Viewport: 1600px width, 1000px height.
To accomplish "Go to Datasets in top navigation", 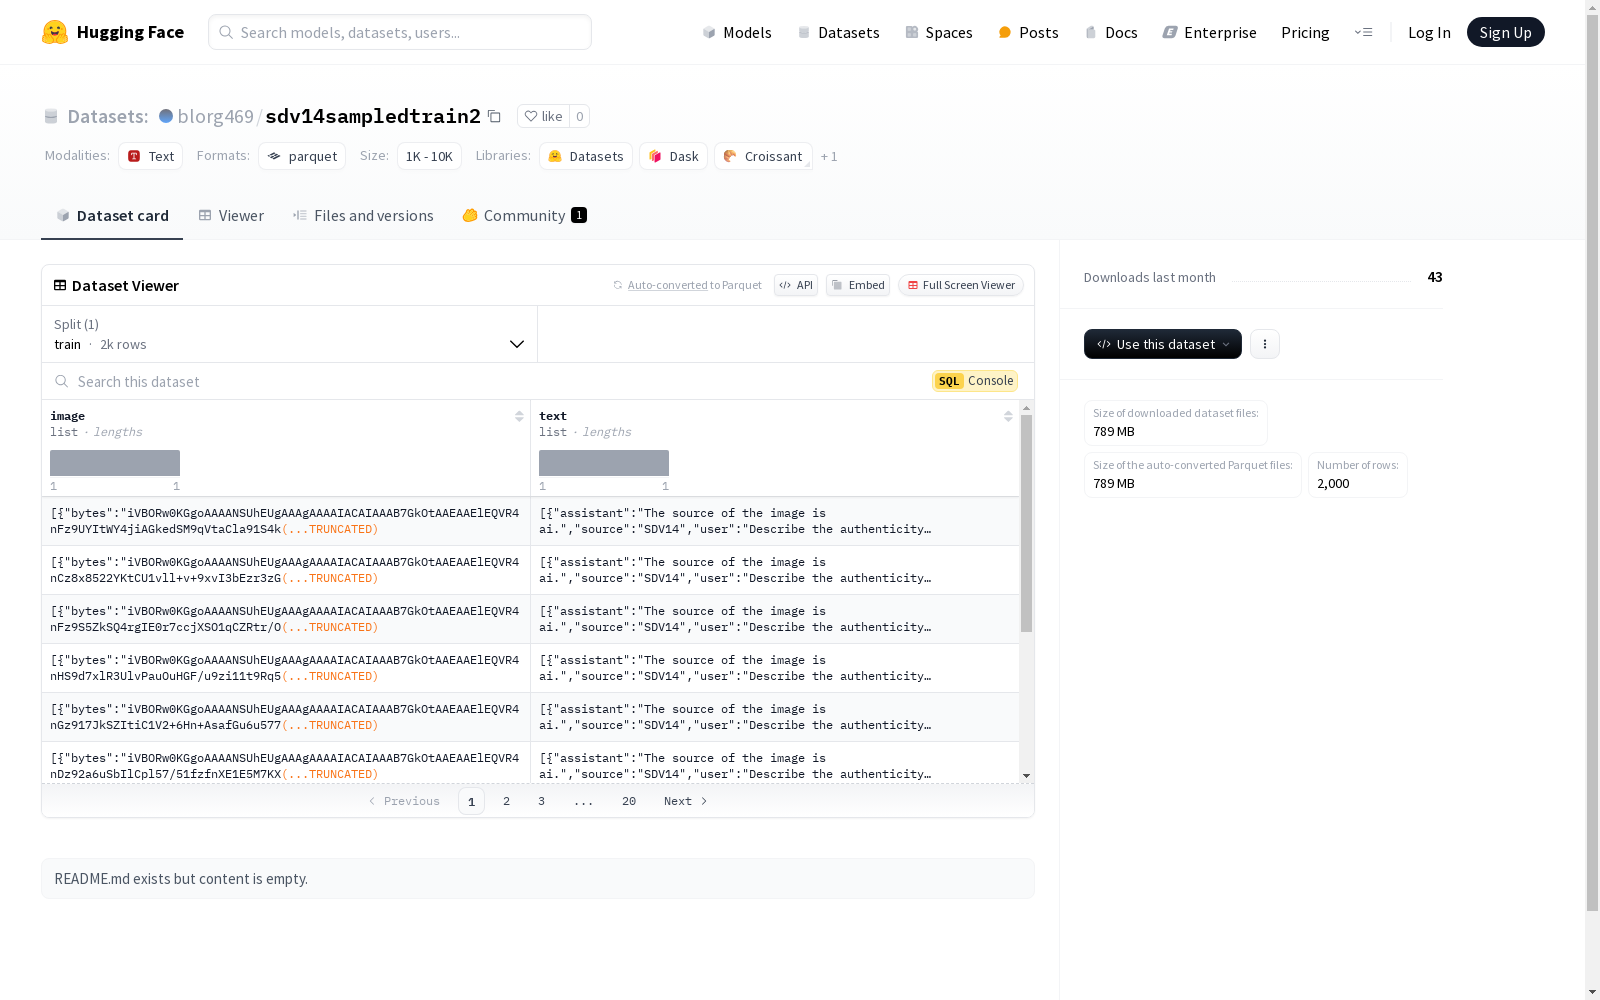I will tap(838, 32).
